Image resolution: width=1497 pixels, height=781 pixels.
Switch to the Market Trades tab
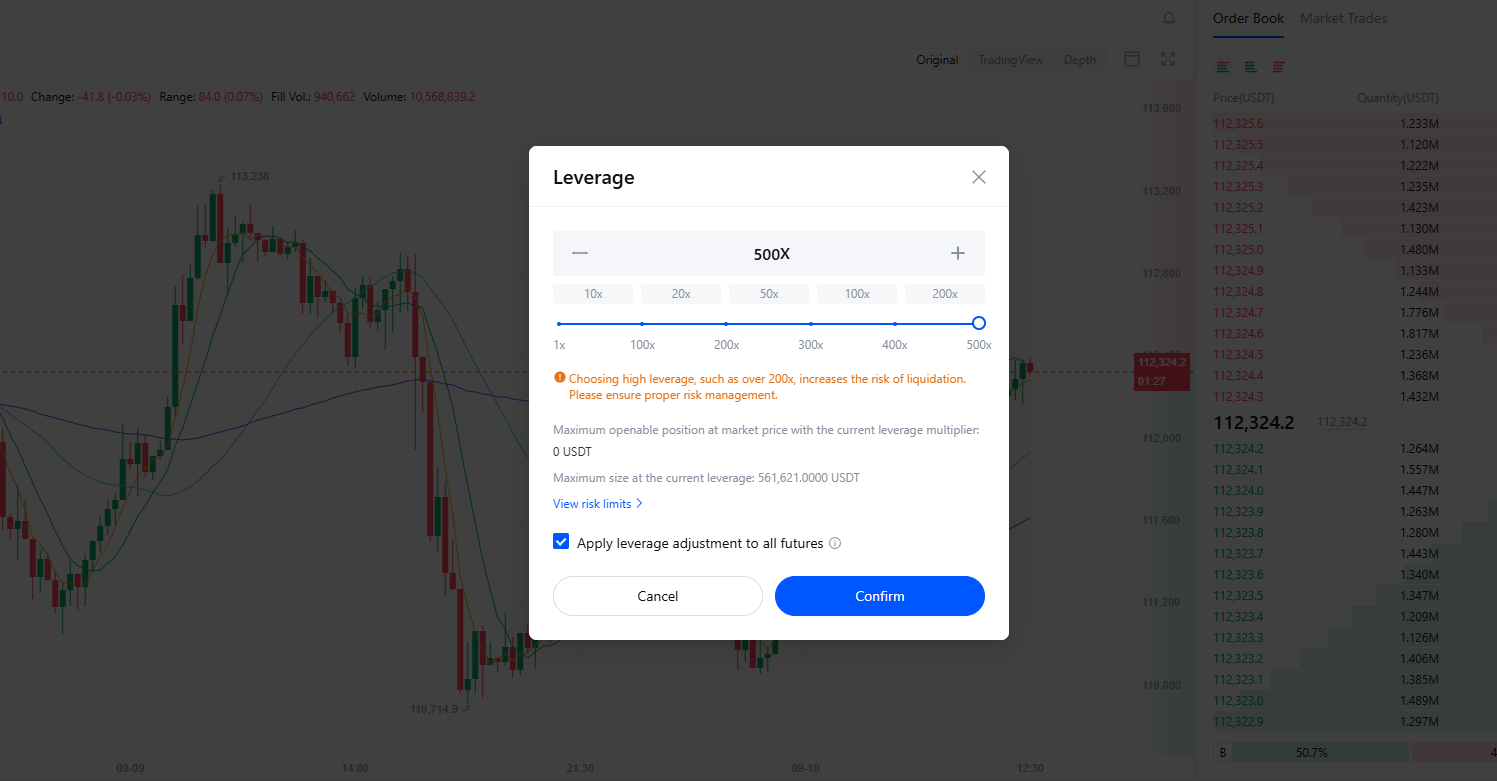1343,18
